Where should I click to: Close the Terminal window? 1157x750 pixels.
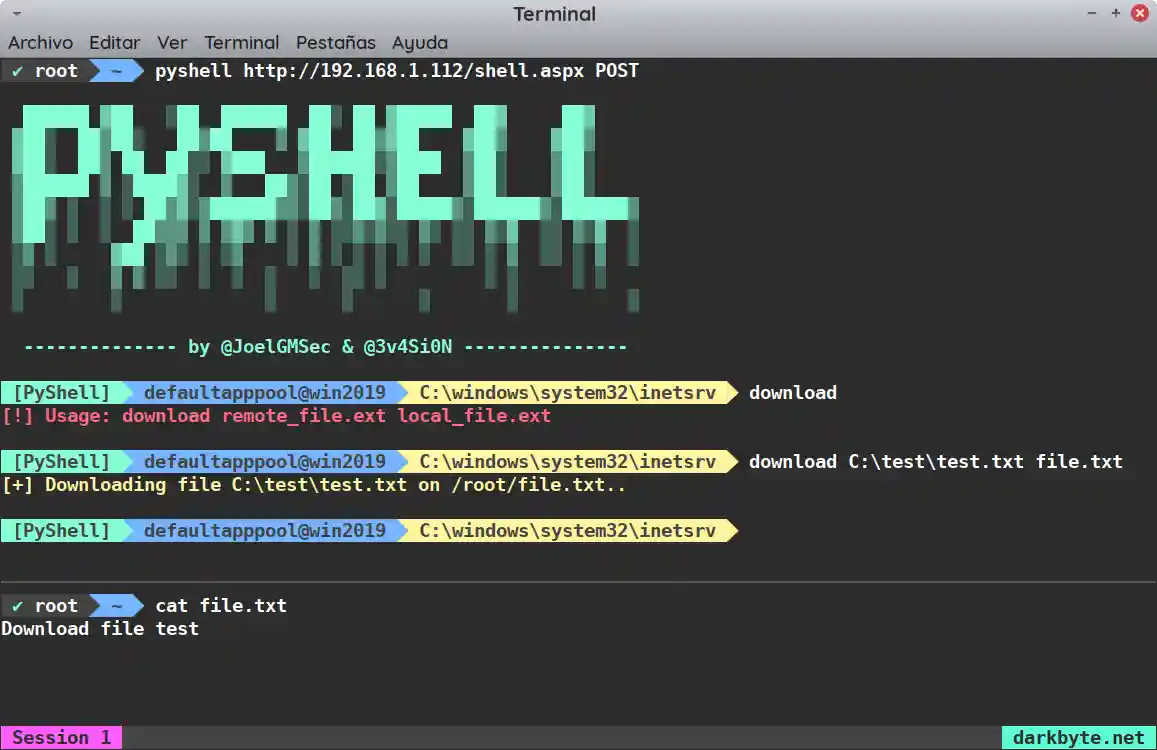[1140, 13]
